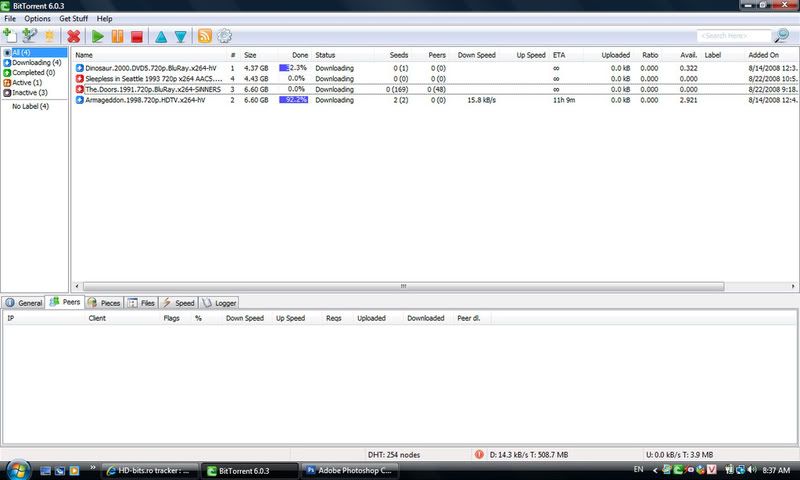Switch to the Speed tab

click(179, 302)
